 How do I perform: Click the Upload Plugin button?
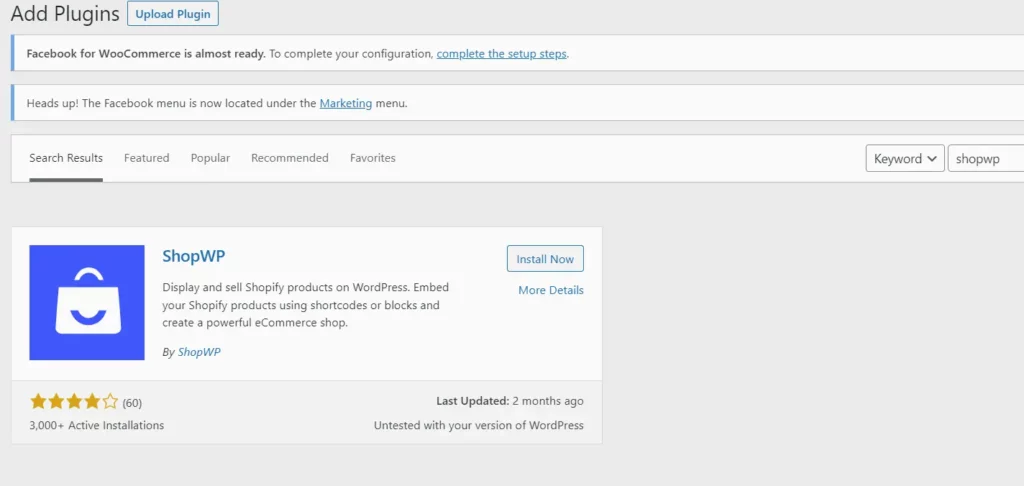coord(172,14)
